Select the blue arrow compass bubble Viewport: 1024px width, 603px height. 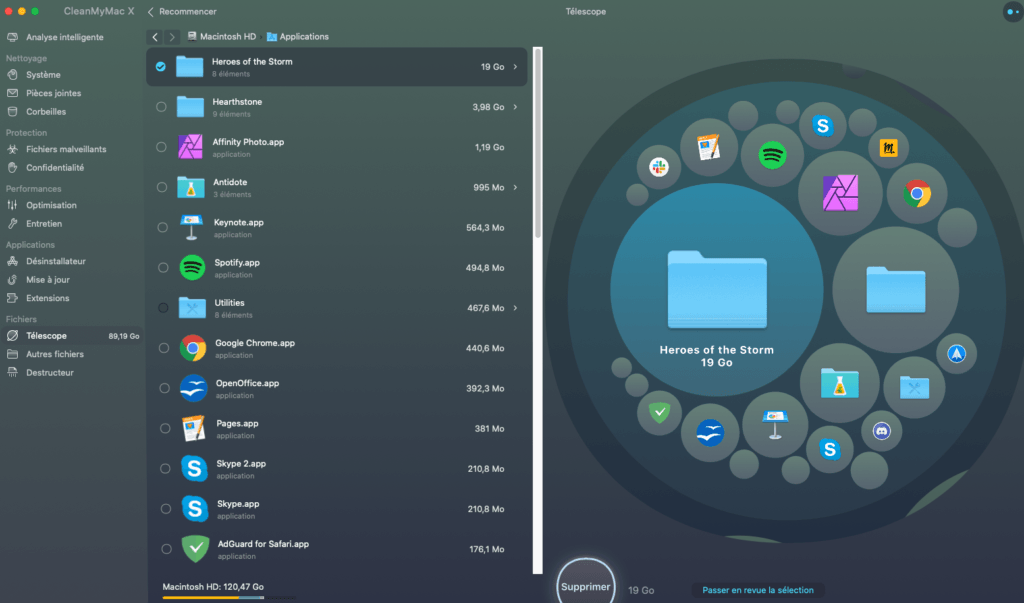click(x=957, y=353)
